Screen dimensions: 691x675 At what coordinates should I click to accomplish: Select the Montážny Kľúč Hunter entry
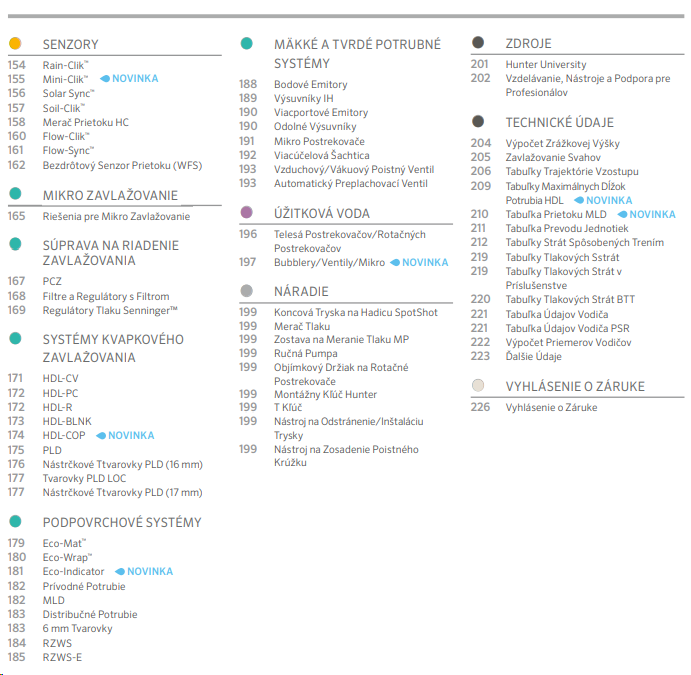[325, 395]
